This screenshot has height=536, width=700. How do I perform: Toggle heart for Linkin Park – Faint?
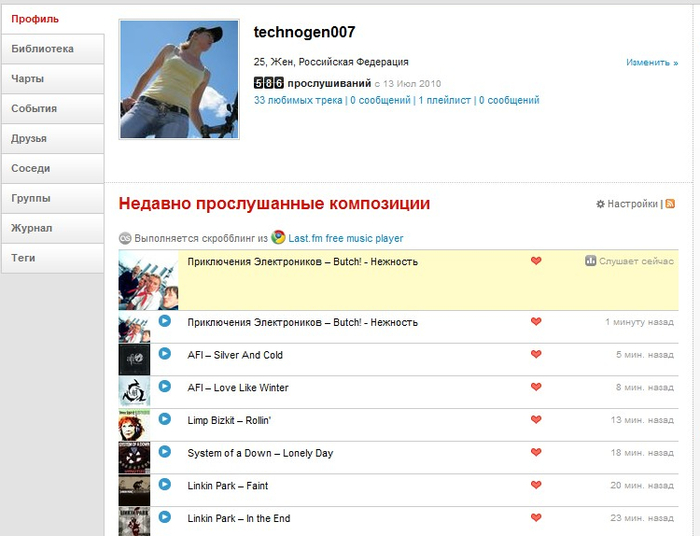(536, 485)
